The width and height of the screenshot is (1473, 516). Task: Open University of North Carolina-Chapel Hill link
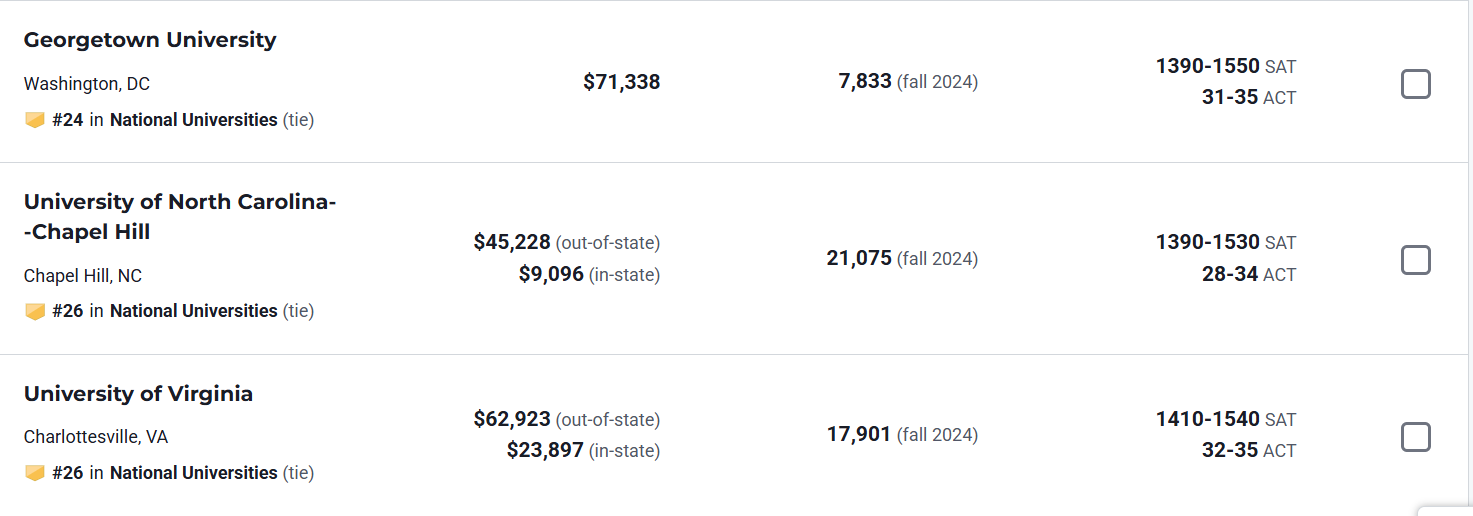(x=179, y=217)
